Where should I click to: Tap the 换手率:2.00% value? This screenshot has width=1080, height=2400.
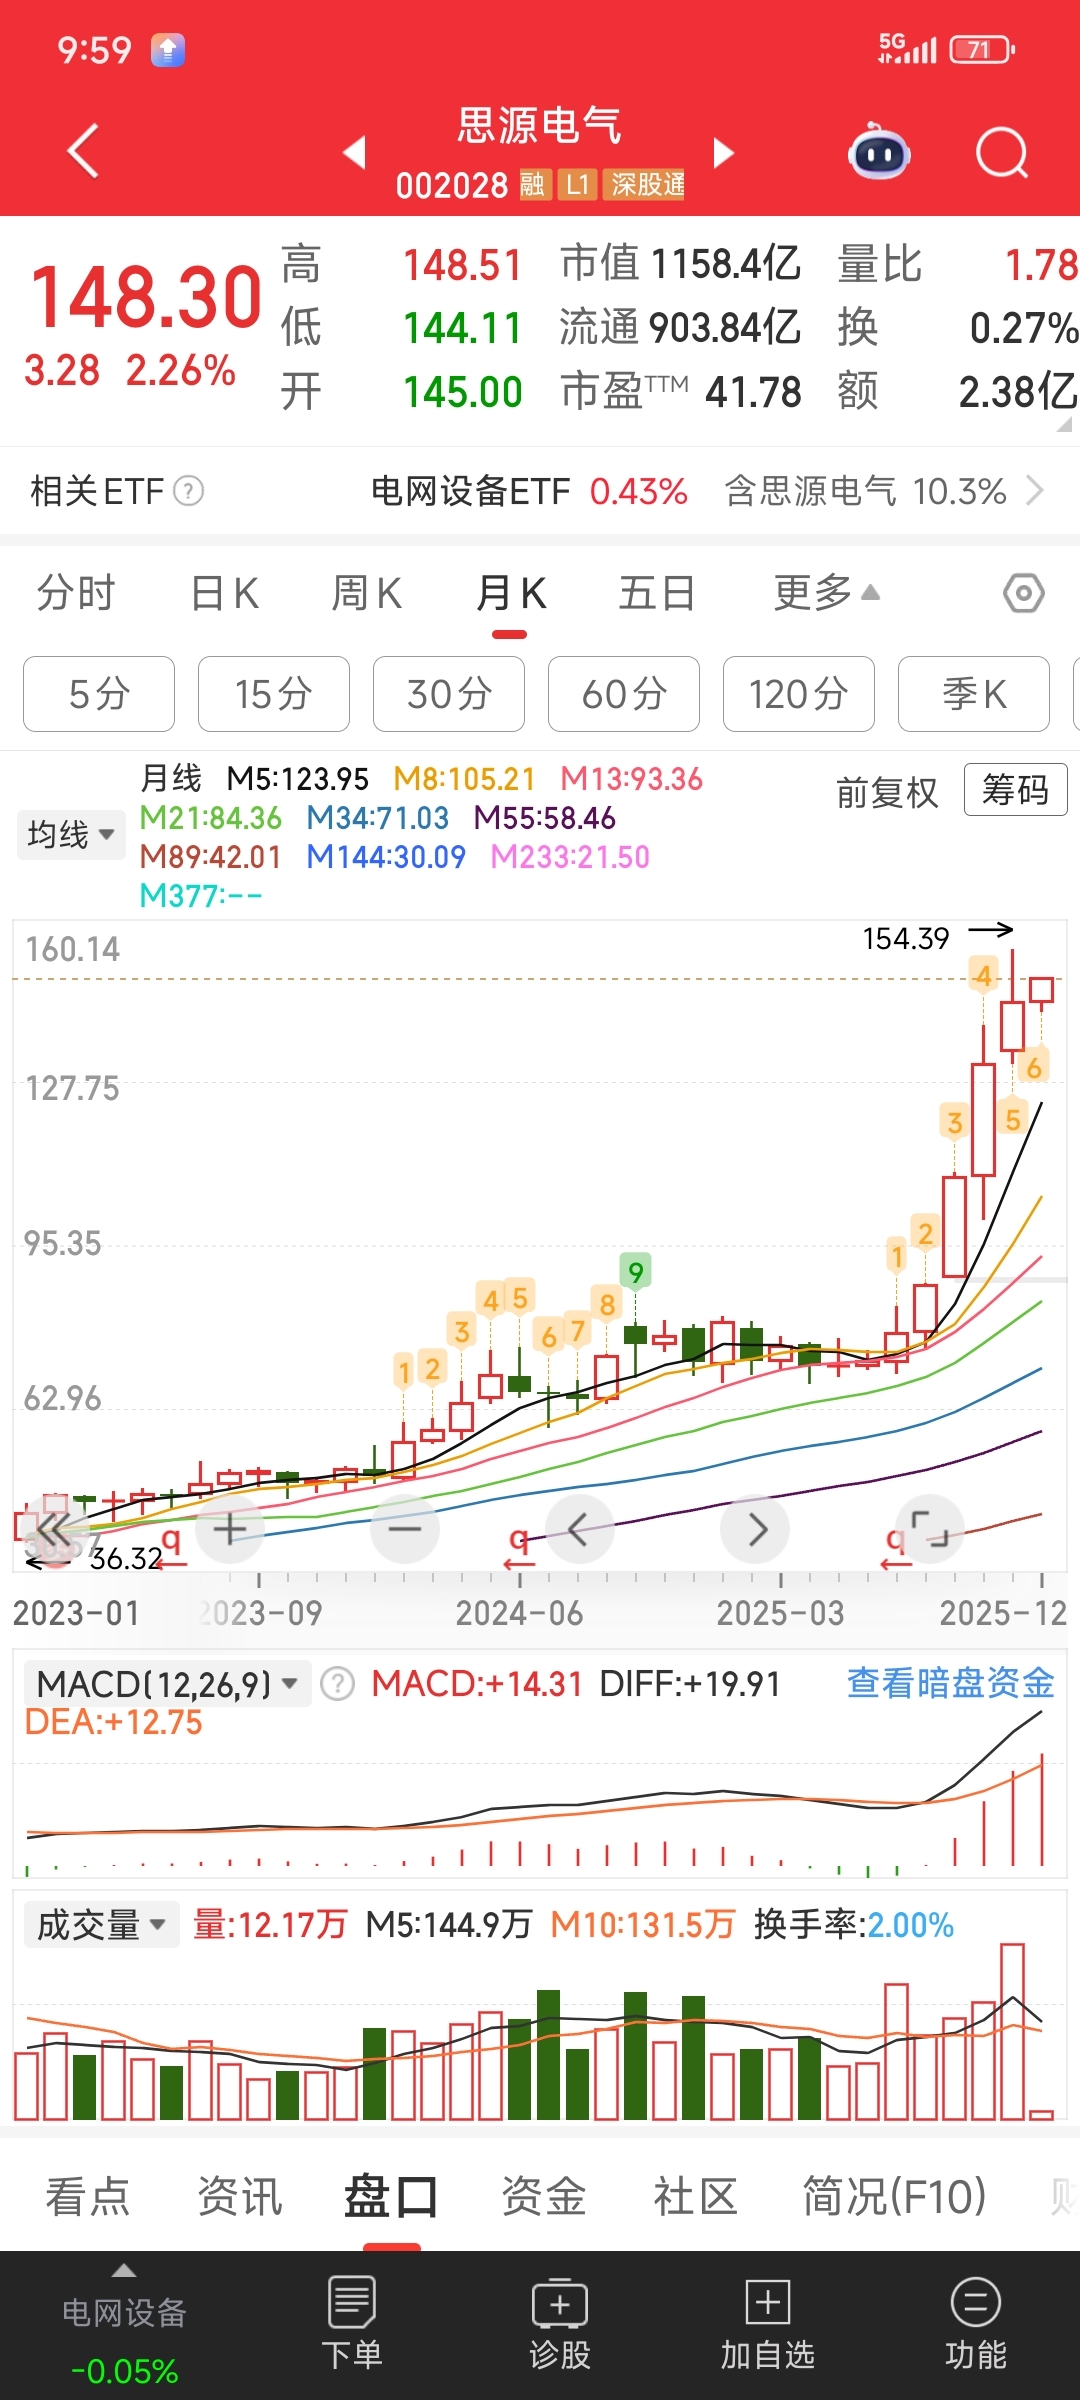(854, 1925)
